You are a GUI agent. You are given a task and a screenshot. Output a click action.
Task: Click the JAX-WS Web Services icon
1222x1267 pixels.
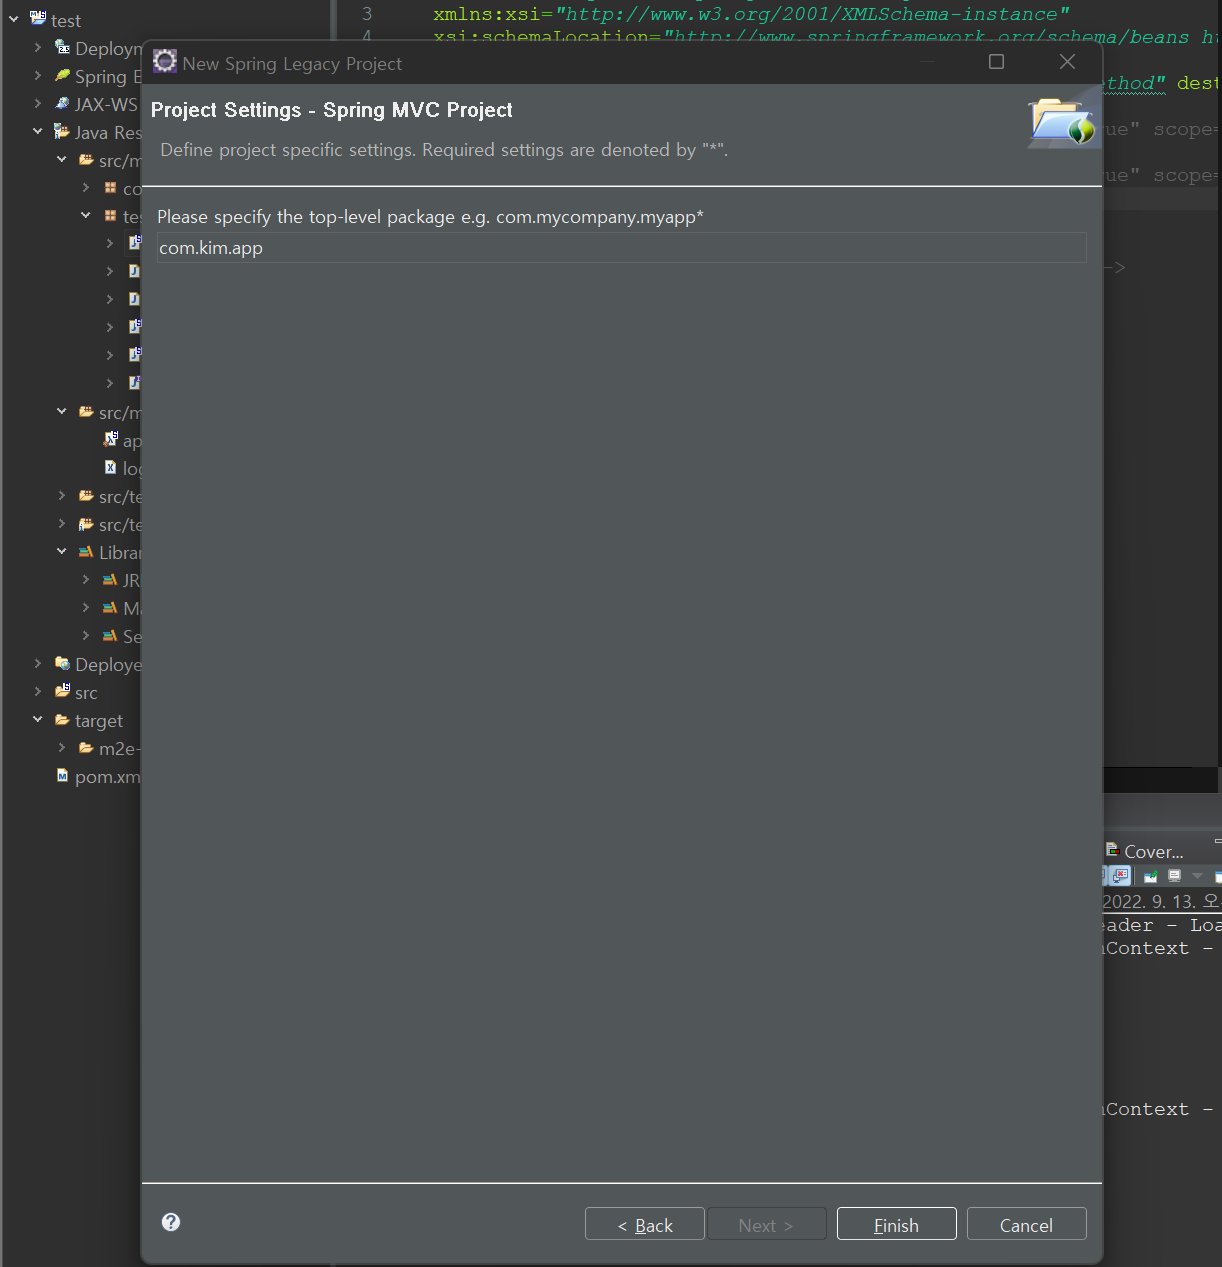(x=62, y=103)
